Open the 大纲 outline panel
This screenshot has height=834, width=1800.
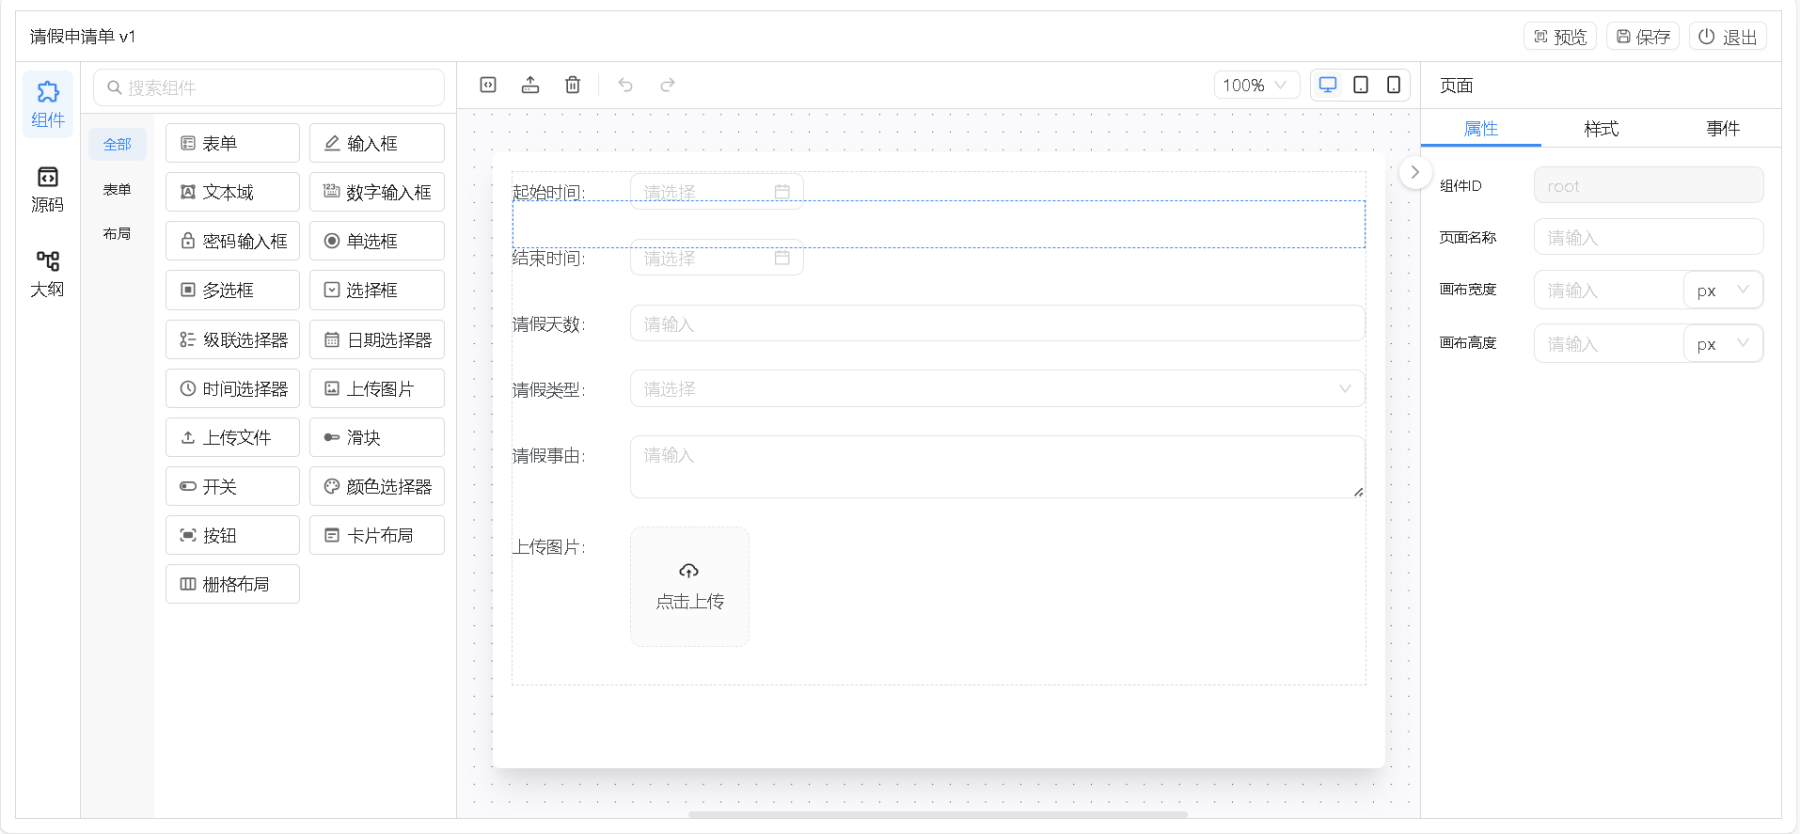point(47,274)
